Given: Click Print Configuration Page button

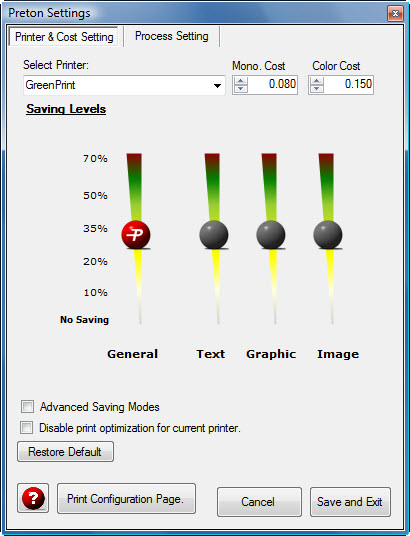Looking at the screenshot, I should coord(126,499).
